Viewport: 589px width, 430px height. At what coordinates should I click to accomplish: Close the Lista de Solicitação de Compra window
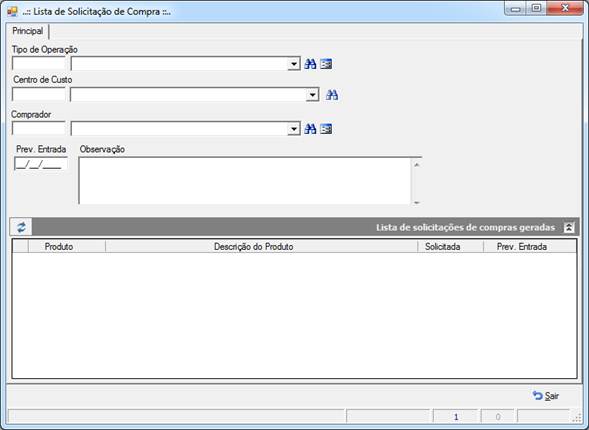(565, 9)
